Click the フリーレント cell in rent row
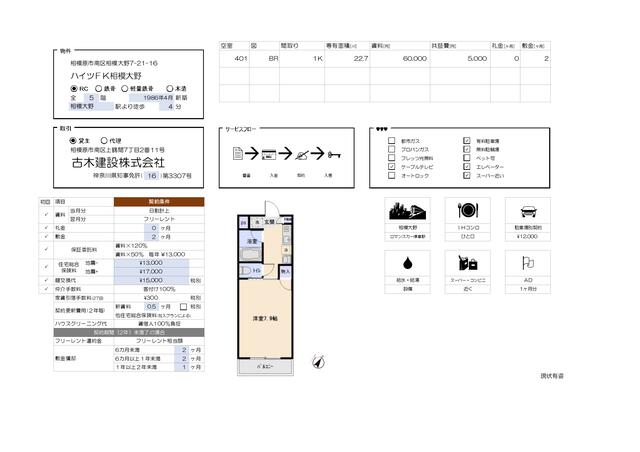Image resolution: width=640 pixels, height=452 pixels. click(159, 219)
